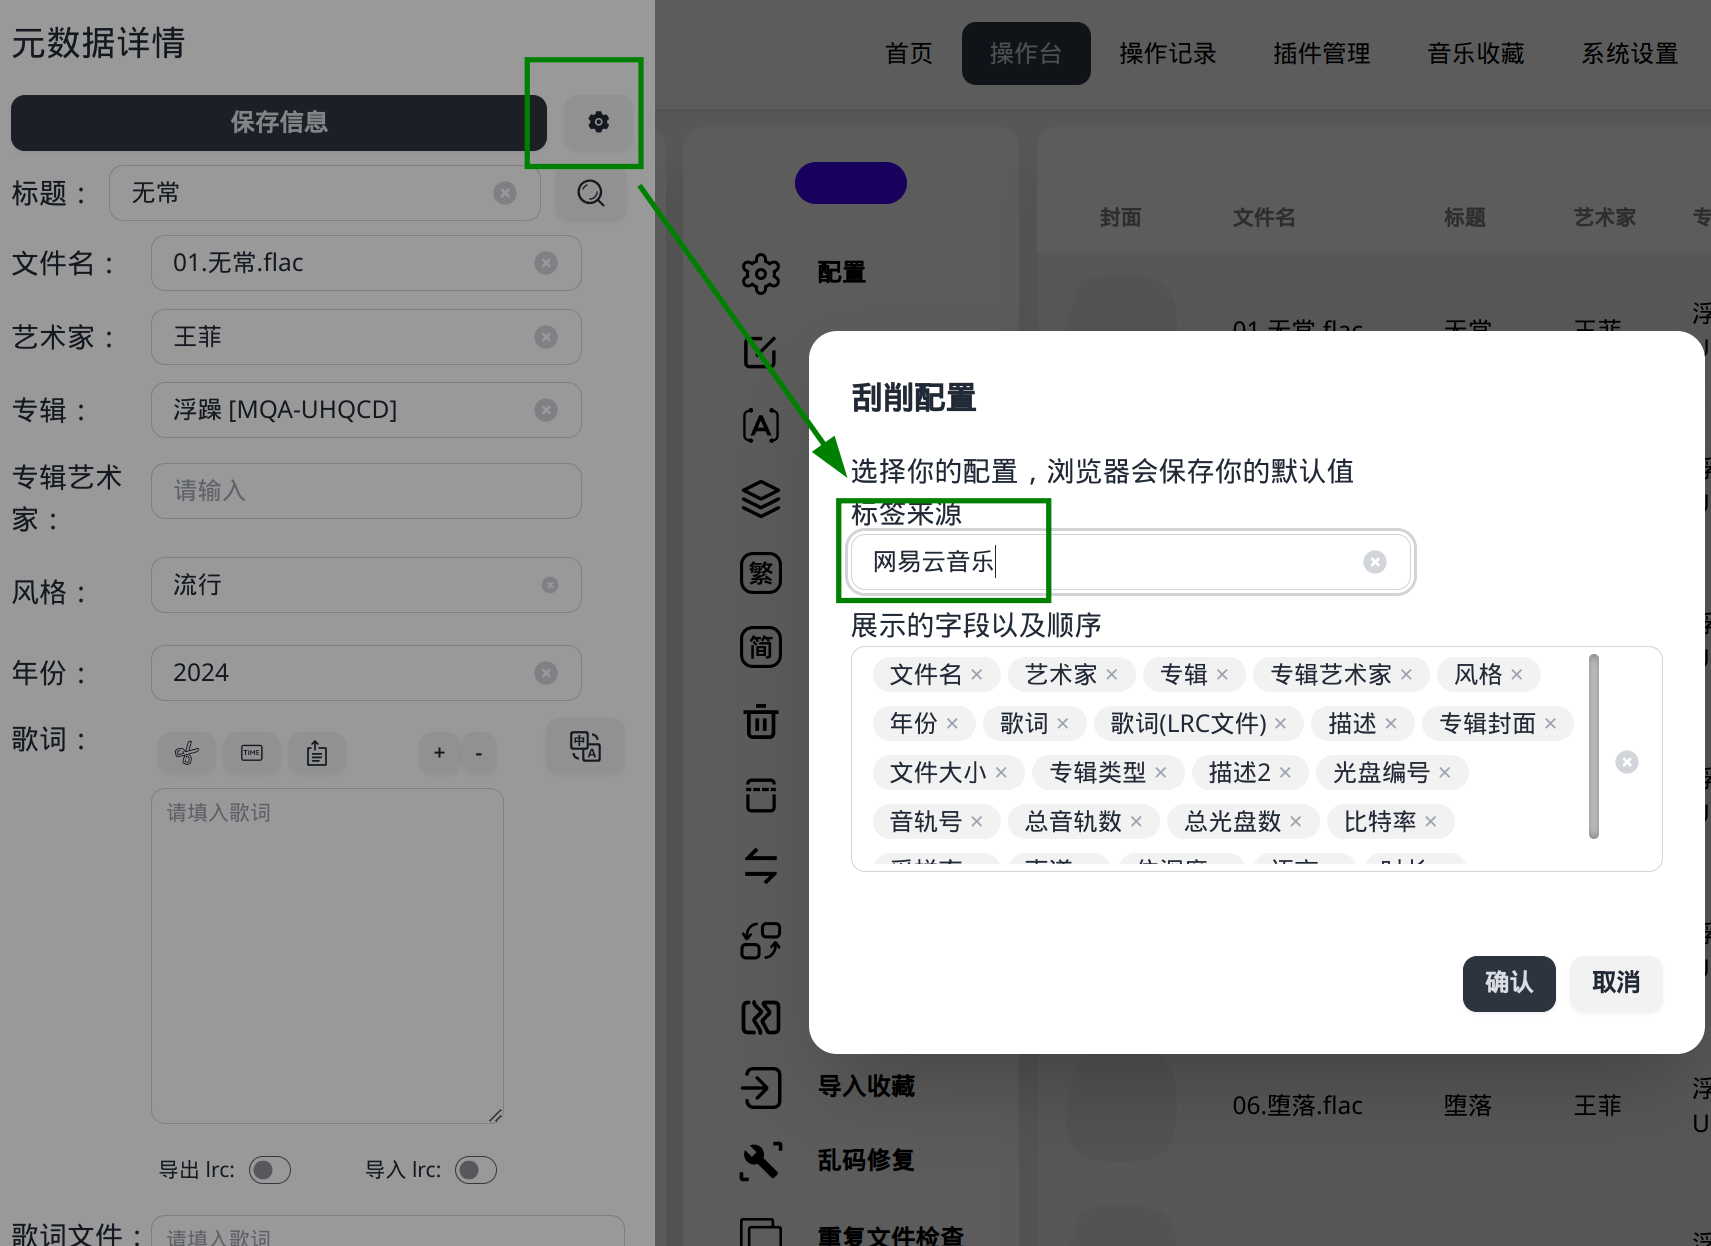Remove the 专辑艺术家 tag from field list
The height and width of the screenshot is (1246, 1711).
[x=1406, y=675]
